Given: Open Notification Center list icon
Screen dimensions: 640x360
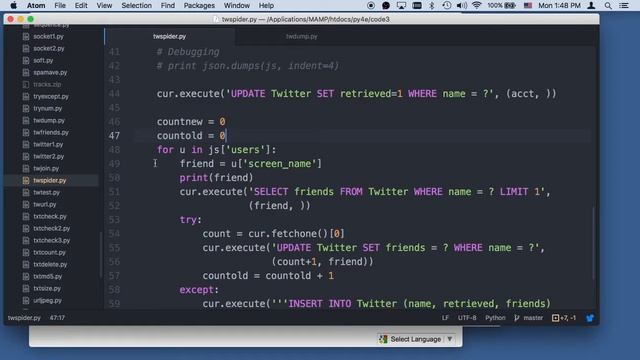Looking at the screenshot, I should pyautogui.click(x=624, y=6).
